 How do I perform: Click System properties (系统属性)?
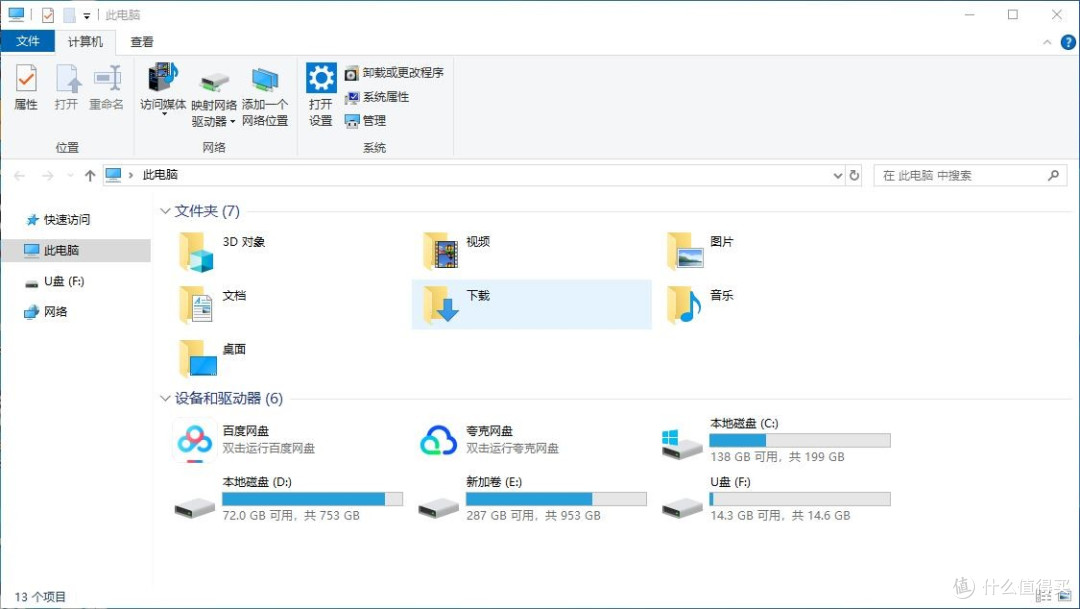[377, 97]
